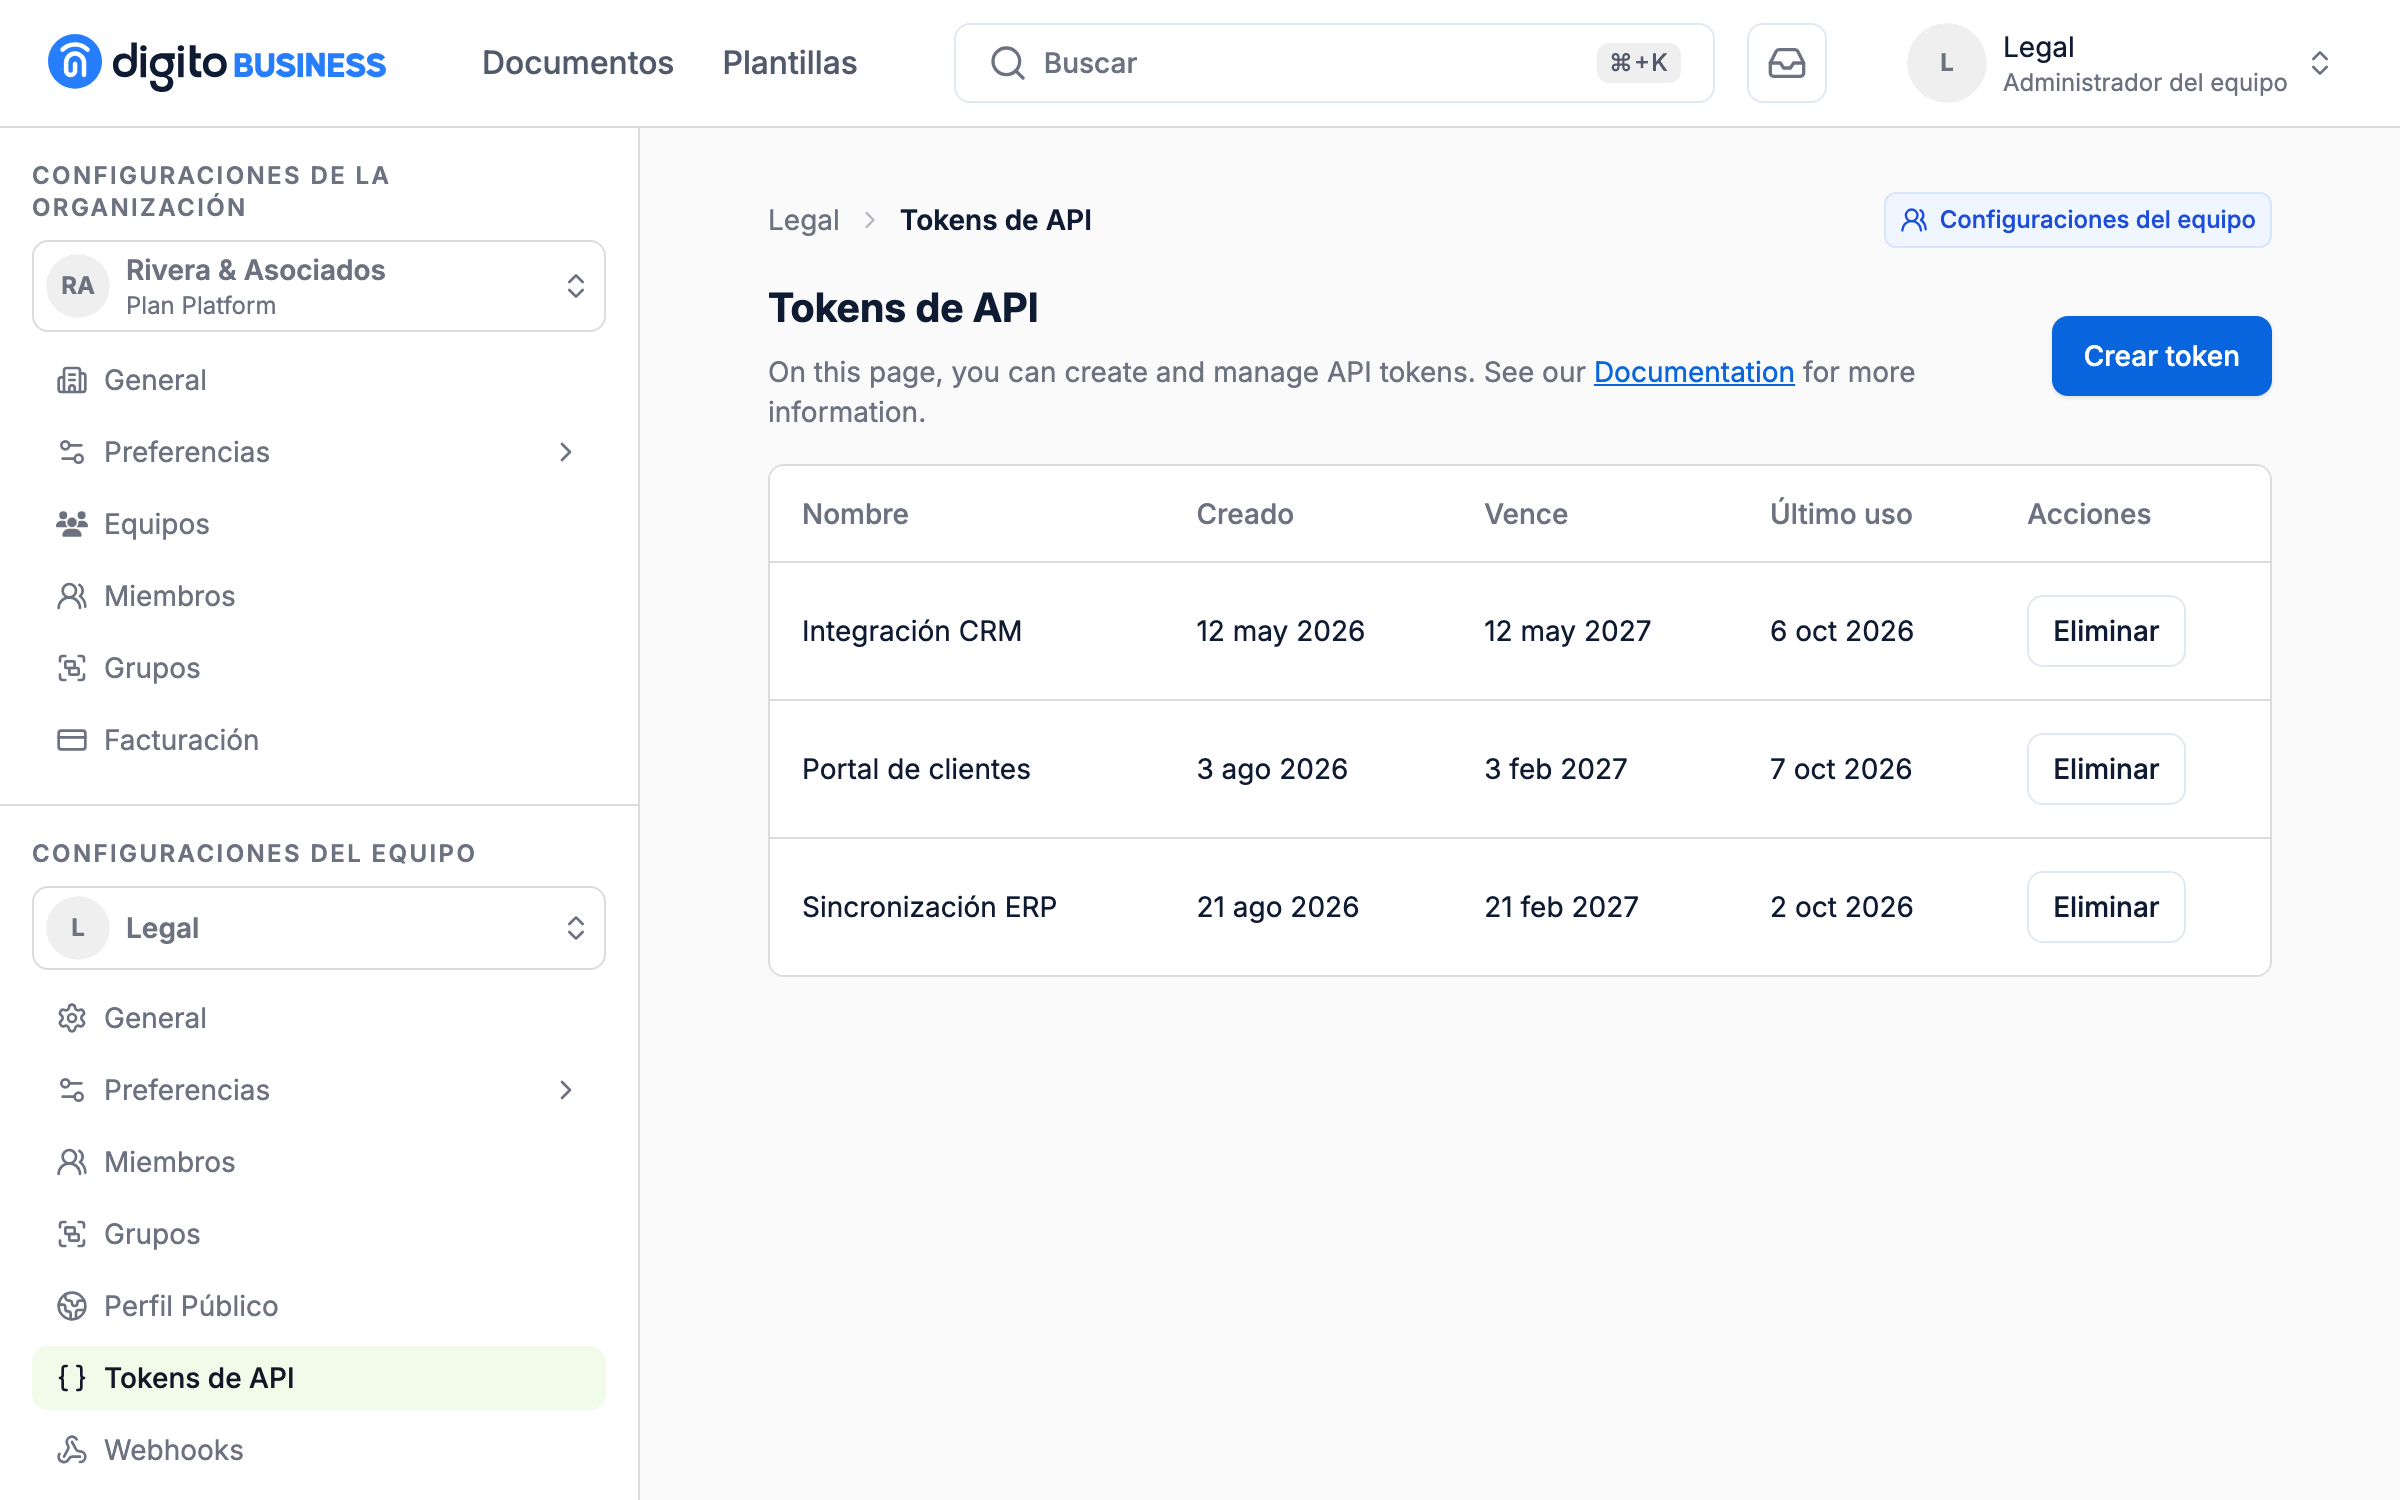Focus the Buscar search field

[1334, 63]
